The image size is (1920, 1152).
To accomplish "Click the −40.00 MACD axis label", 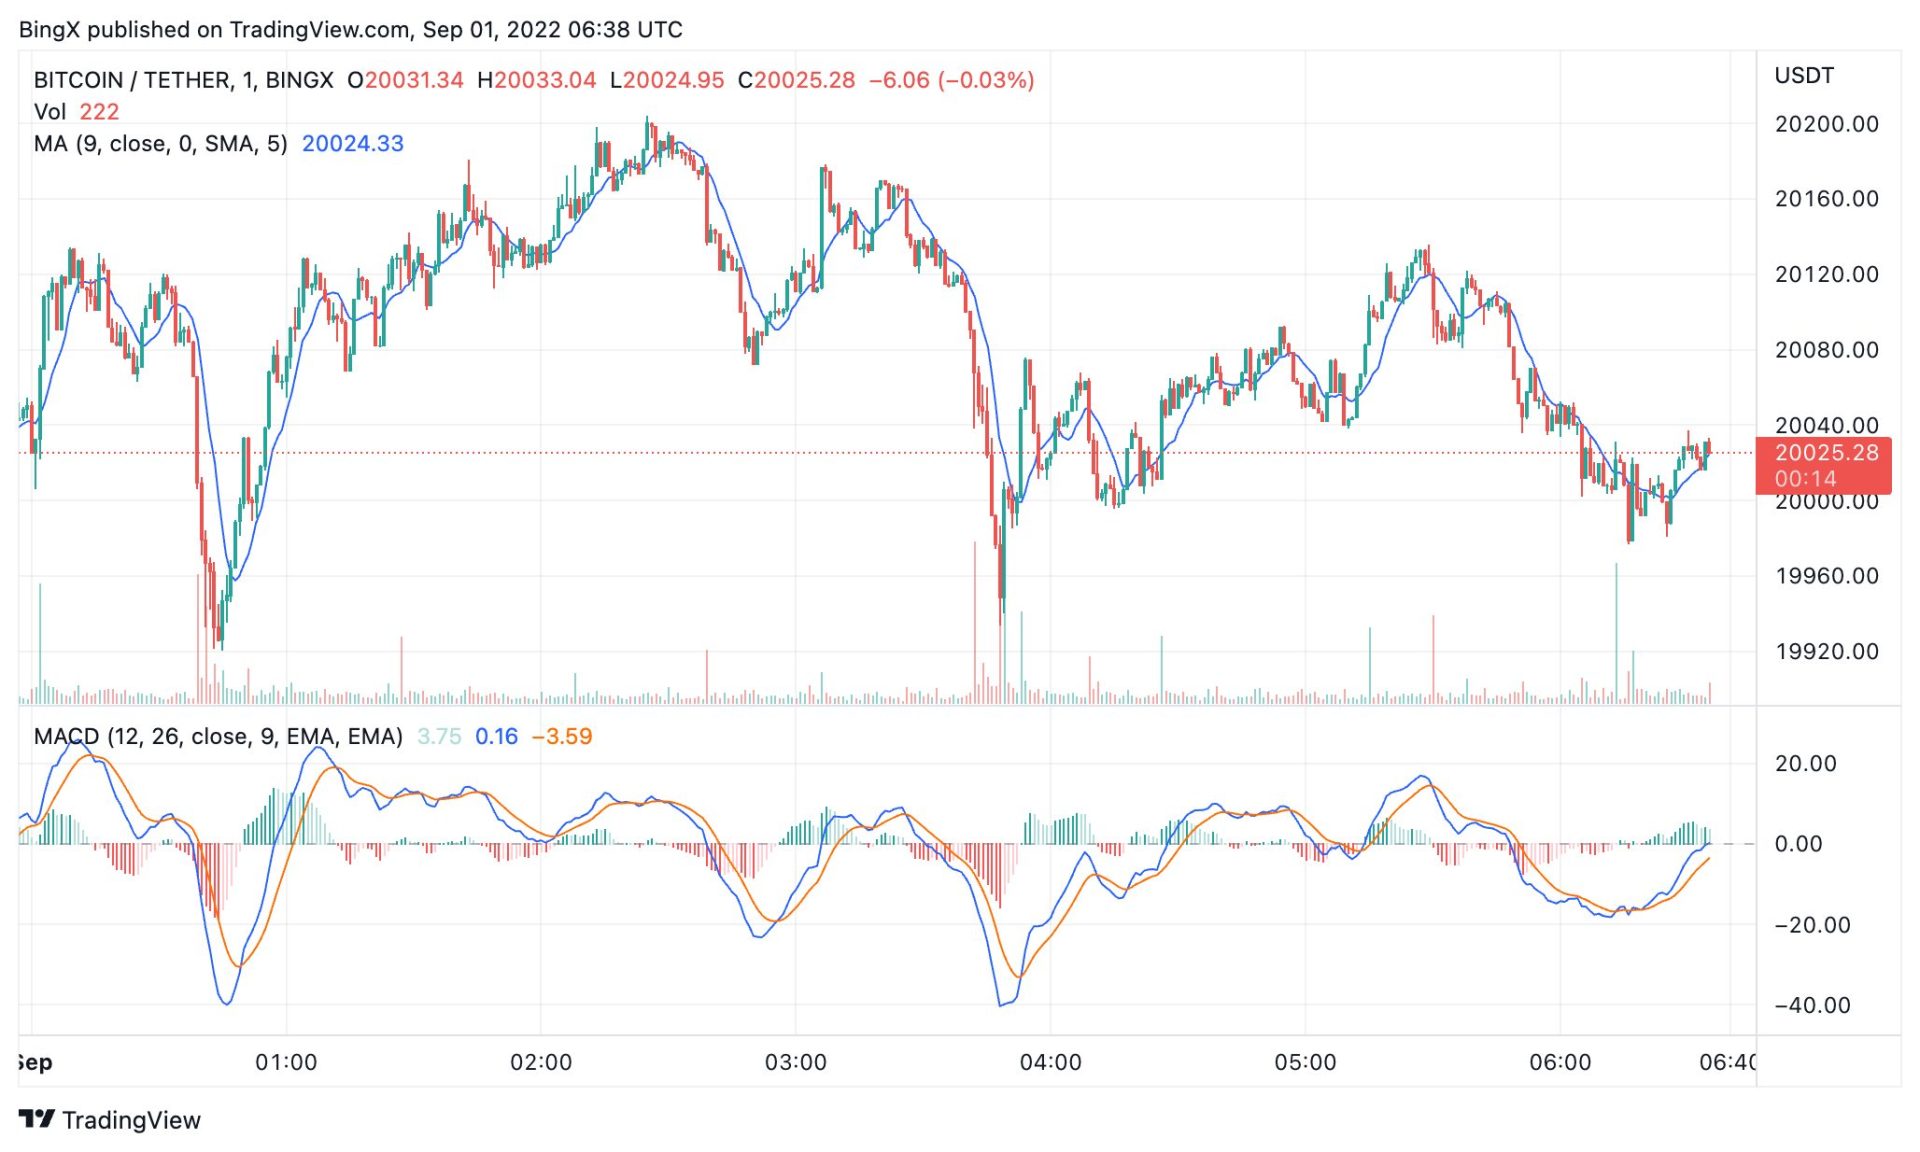I will coord(1812,1006).
